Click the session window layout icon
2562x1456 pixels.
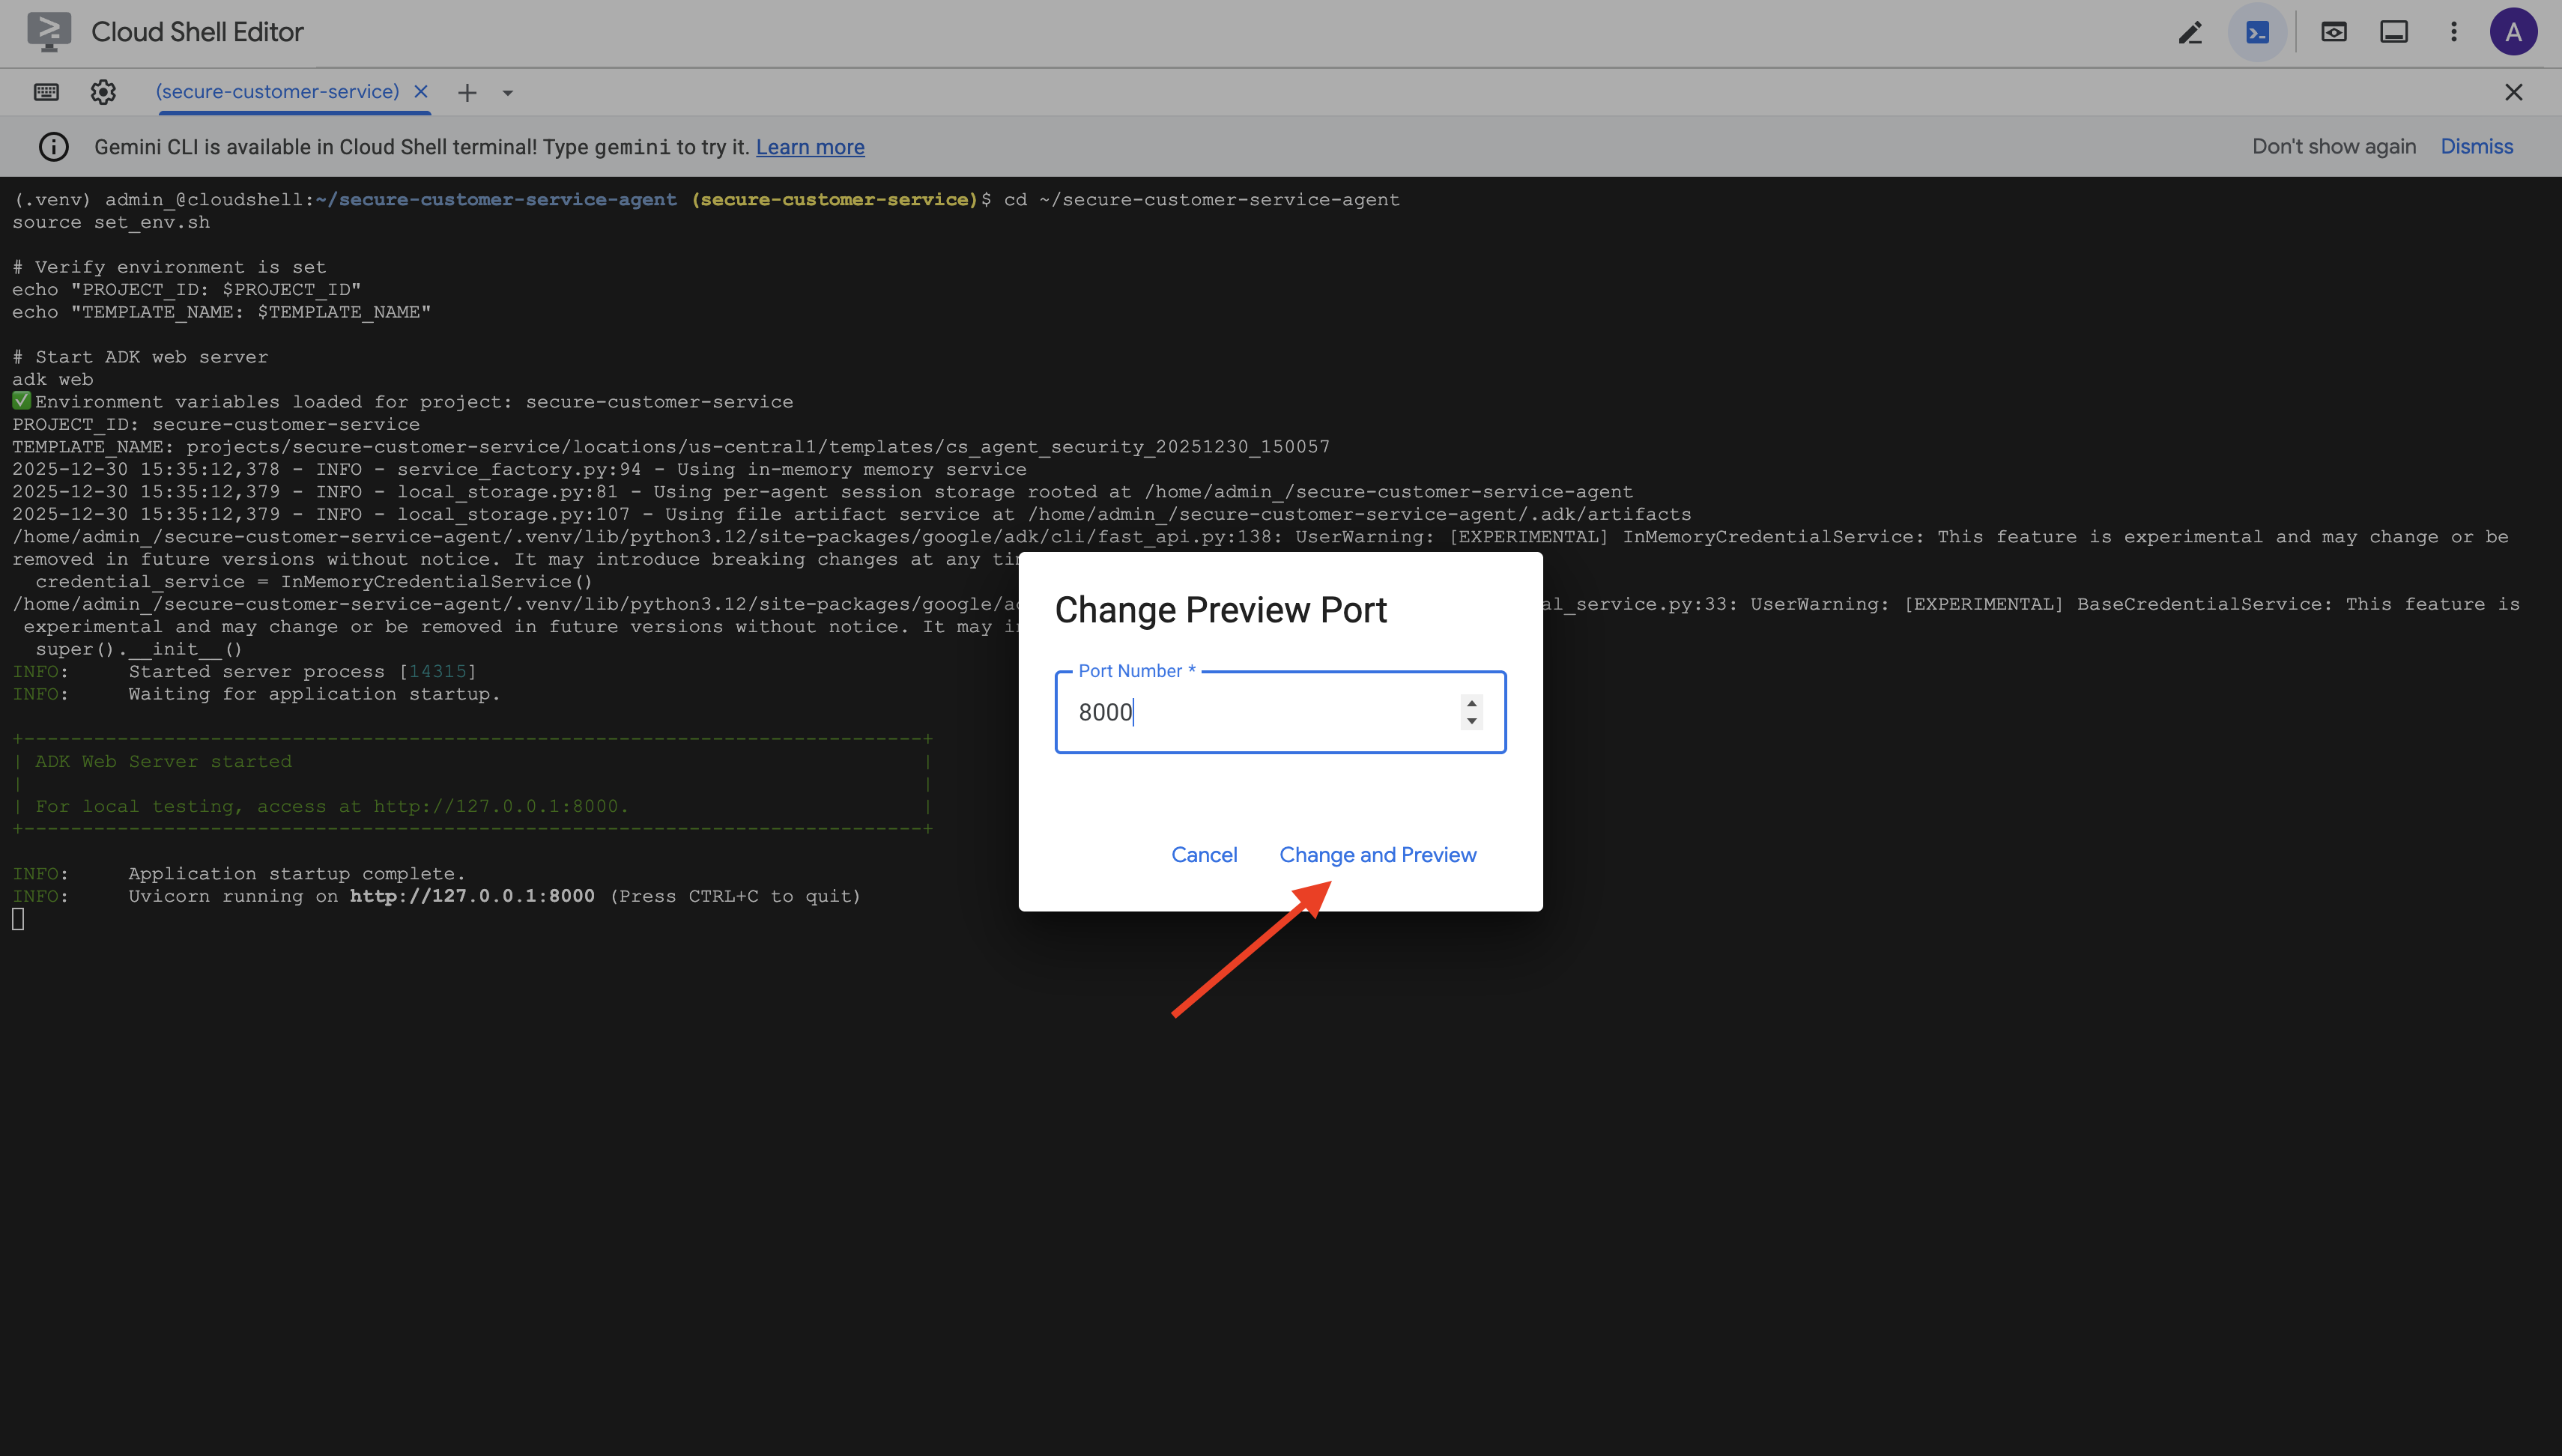coord(2393,33)
